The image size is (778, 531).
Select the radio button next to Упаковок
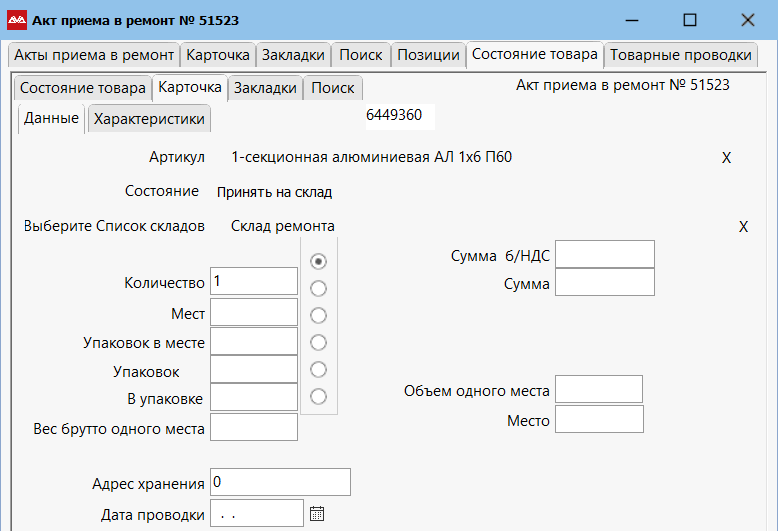point(319,369)
